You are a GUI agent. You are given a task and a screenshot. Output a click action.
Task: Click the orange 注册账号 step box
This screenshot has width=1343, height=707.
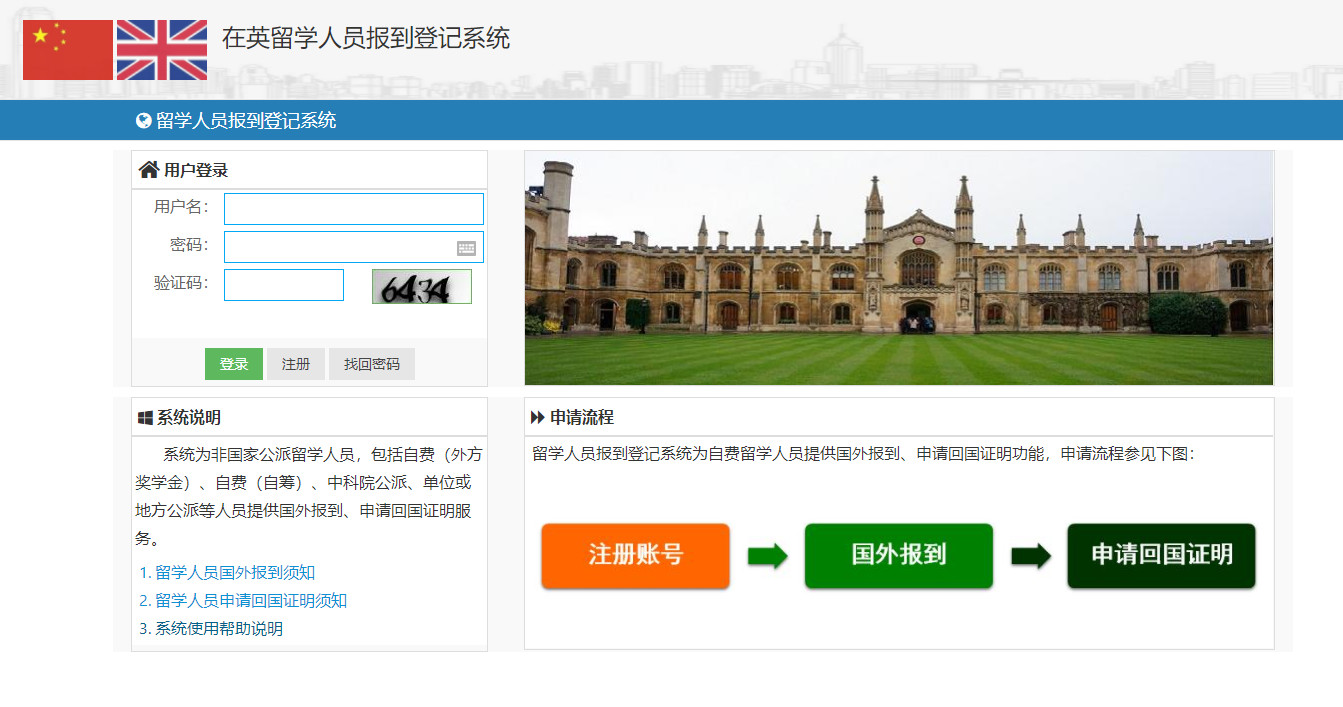coord(636,555)
